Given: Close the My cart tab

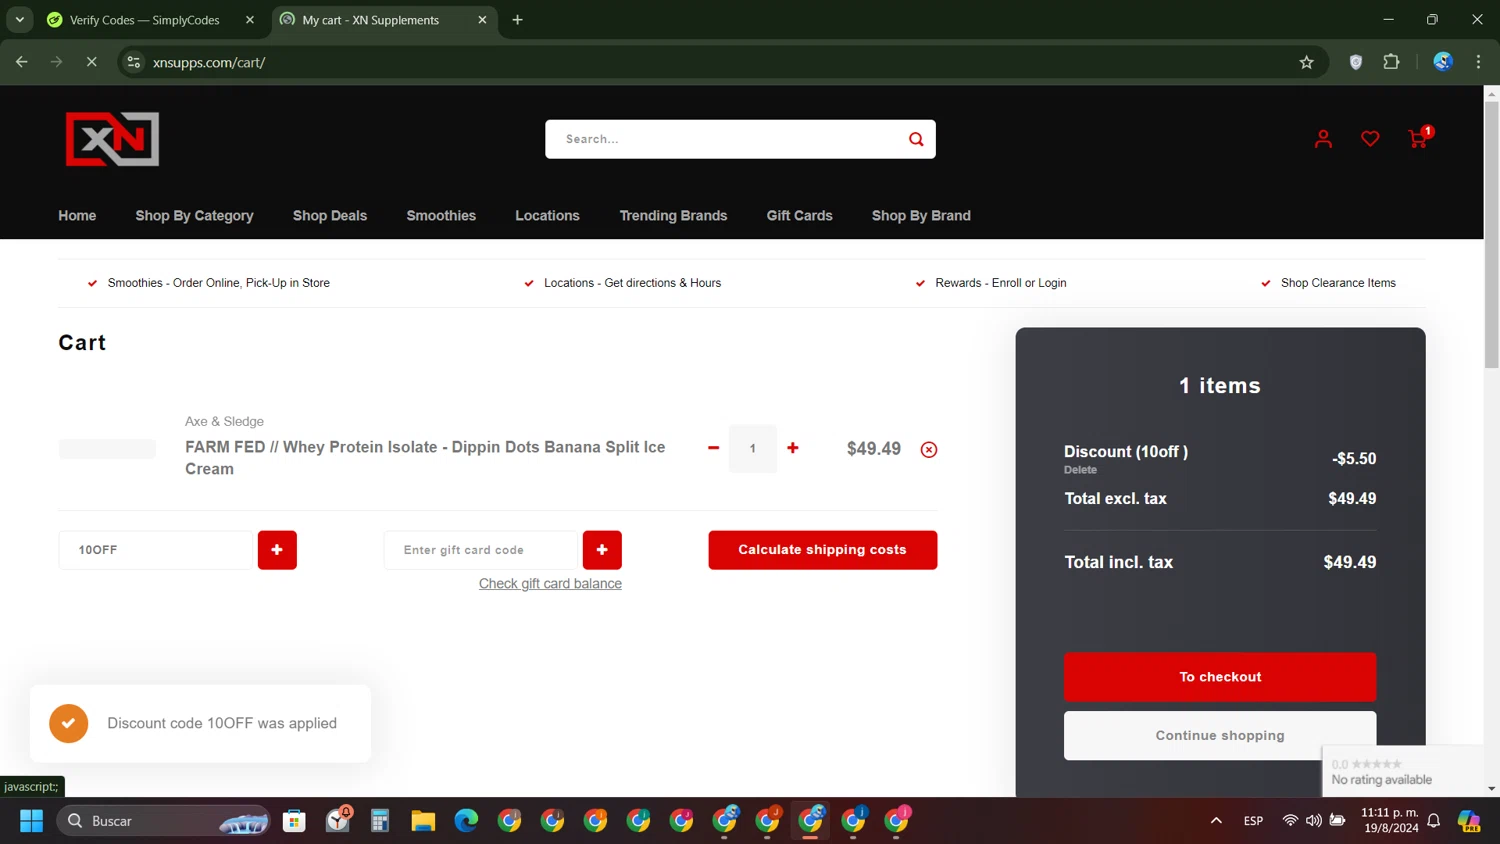Looking at the screenshot, I should point(482,20).
